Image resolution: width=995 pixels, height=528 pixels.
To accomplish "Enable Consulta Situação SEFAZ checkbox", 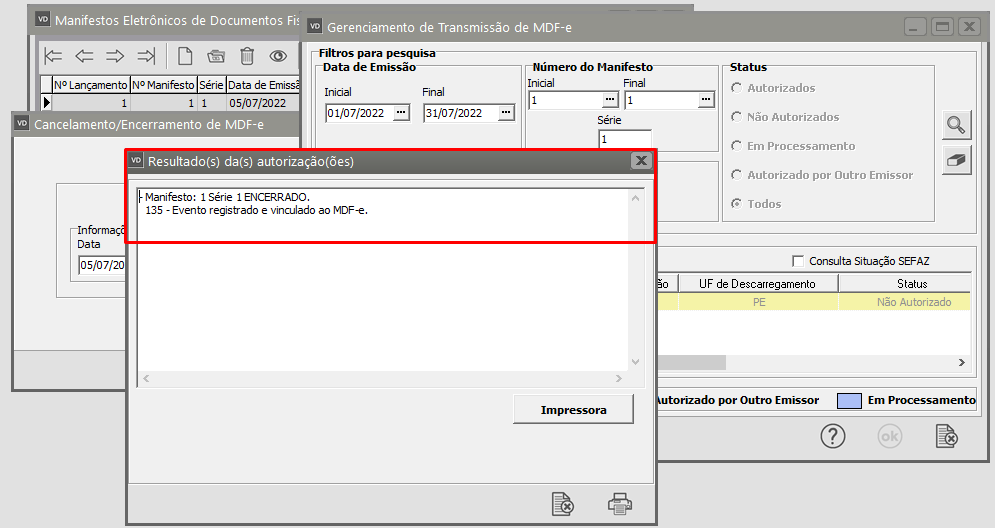I will 797,261.
